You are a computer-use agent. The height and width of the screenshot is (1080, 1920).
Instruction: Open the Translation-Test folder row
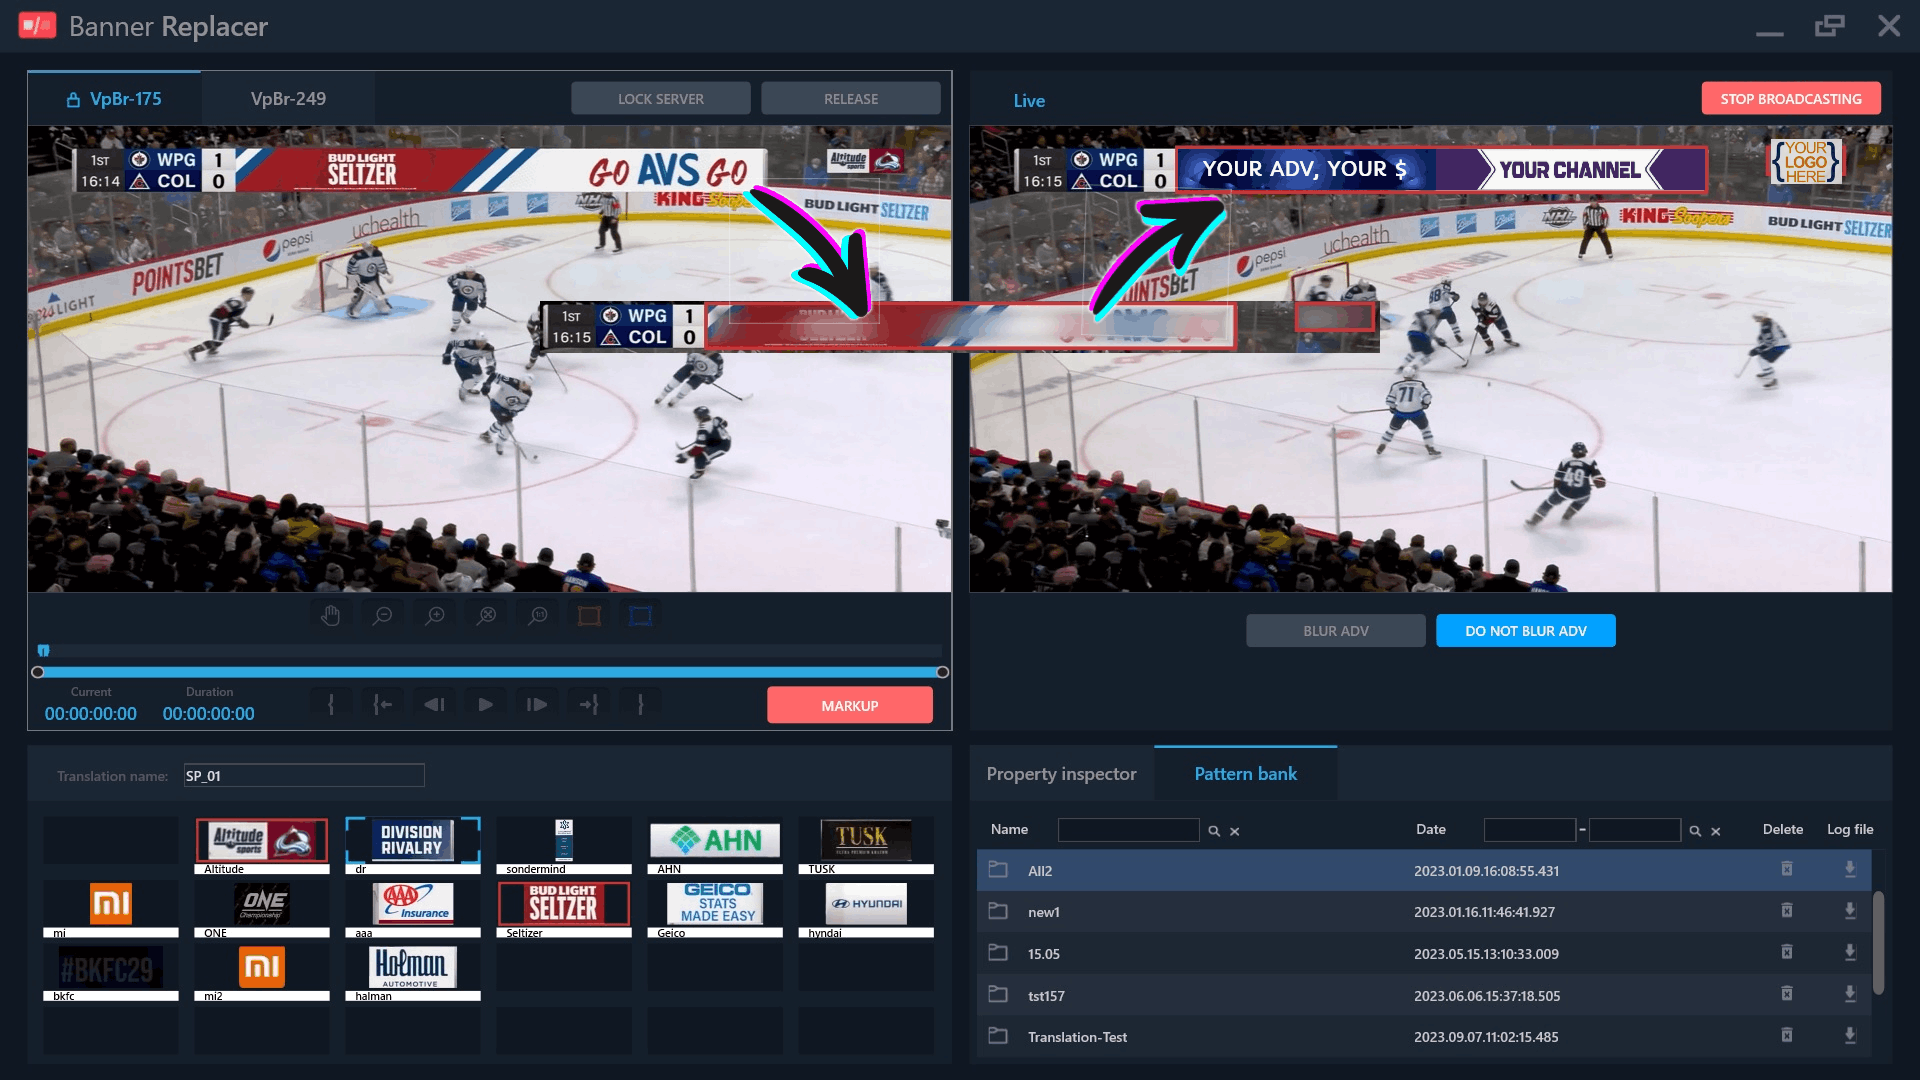pyautogui.click(x=1424, y=1037)
